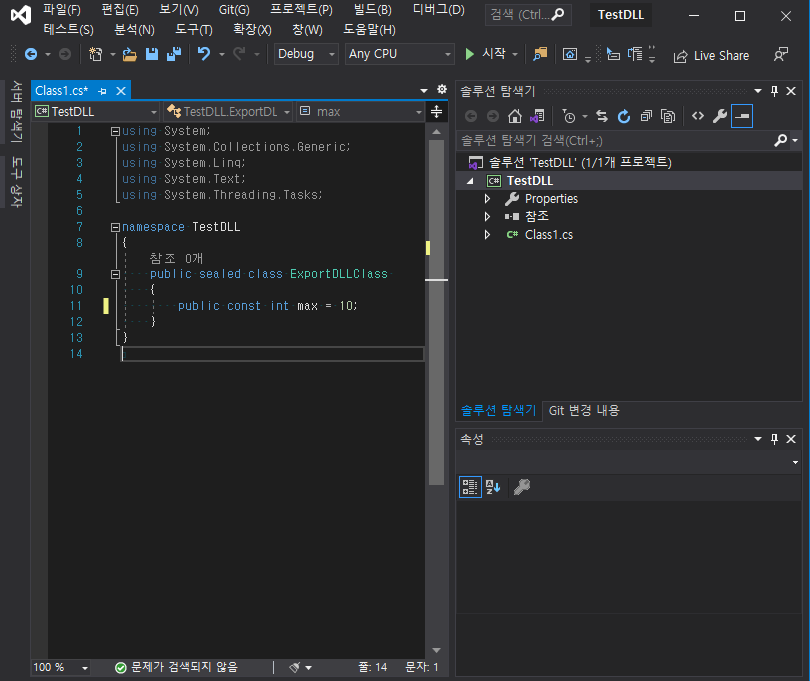Collapse the namespace TestDLL code block
This screenshot has height=681, width=810.
click(115, 227)
